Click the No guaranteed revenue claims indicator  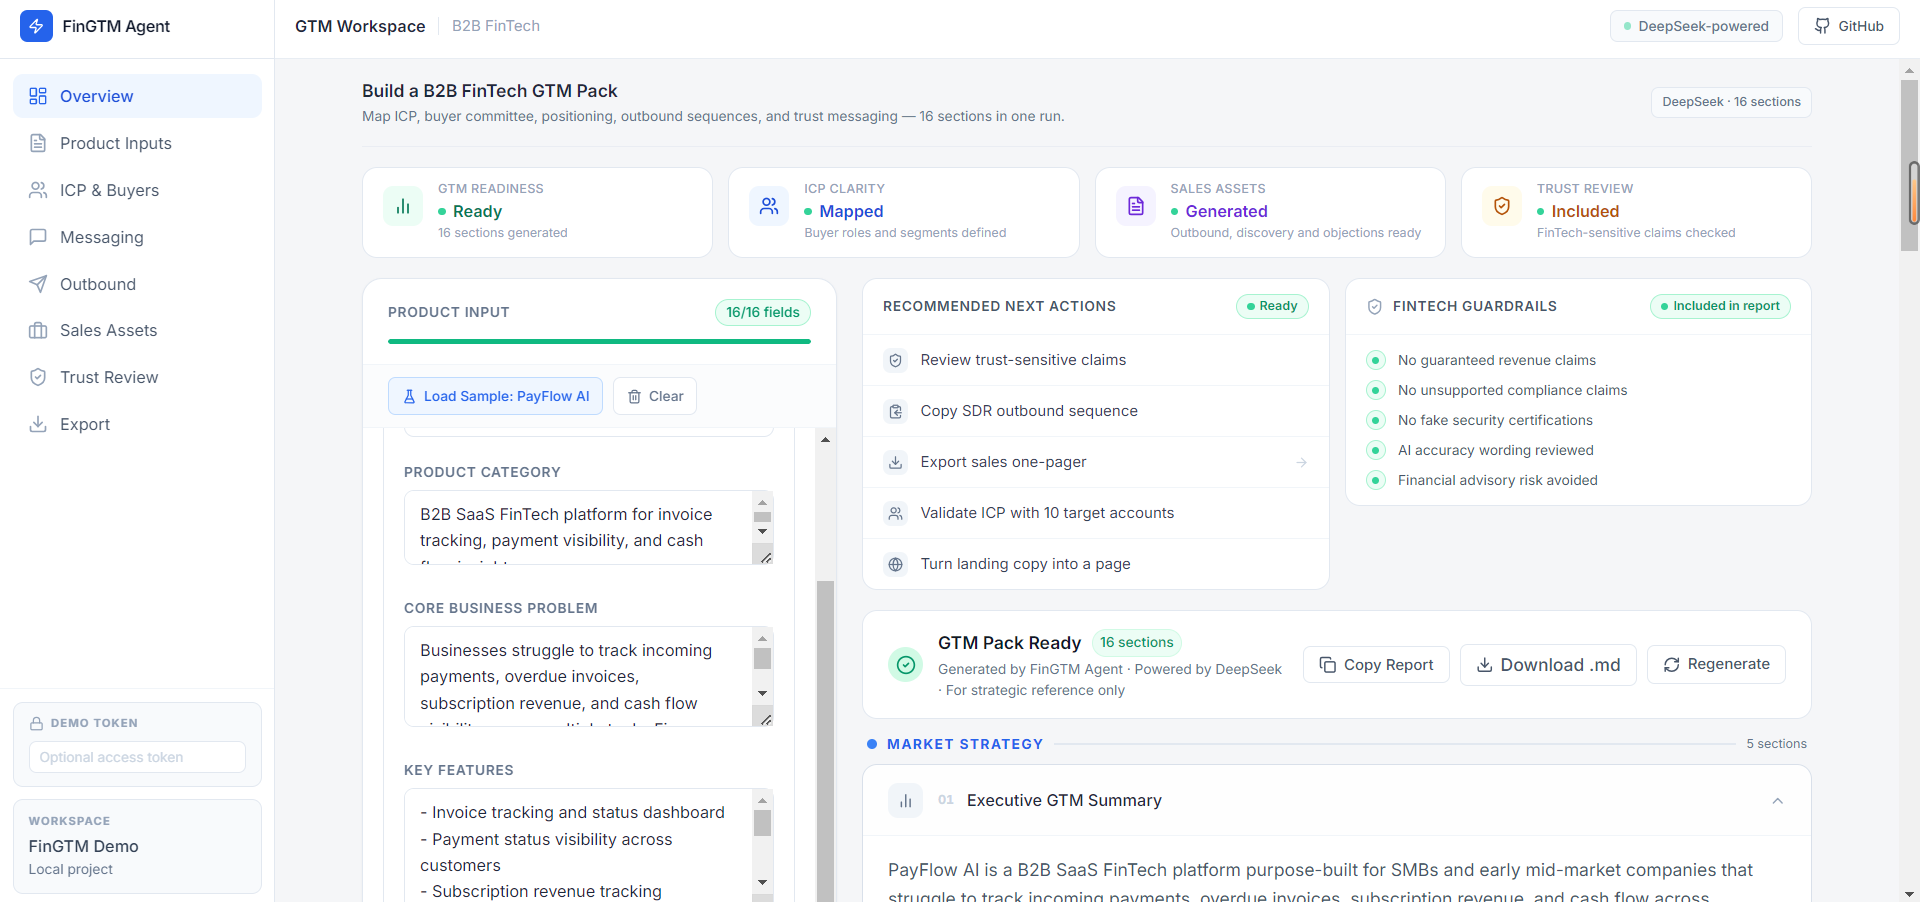click(1376, 360)
